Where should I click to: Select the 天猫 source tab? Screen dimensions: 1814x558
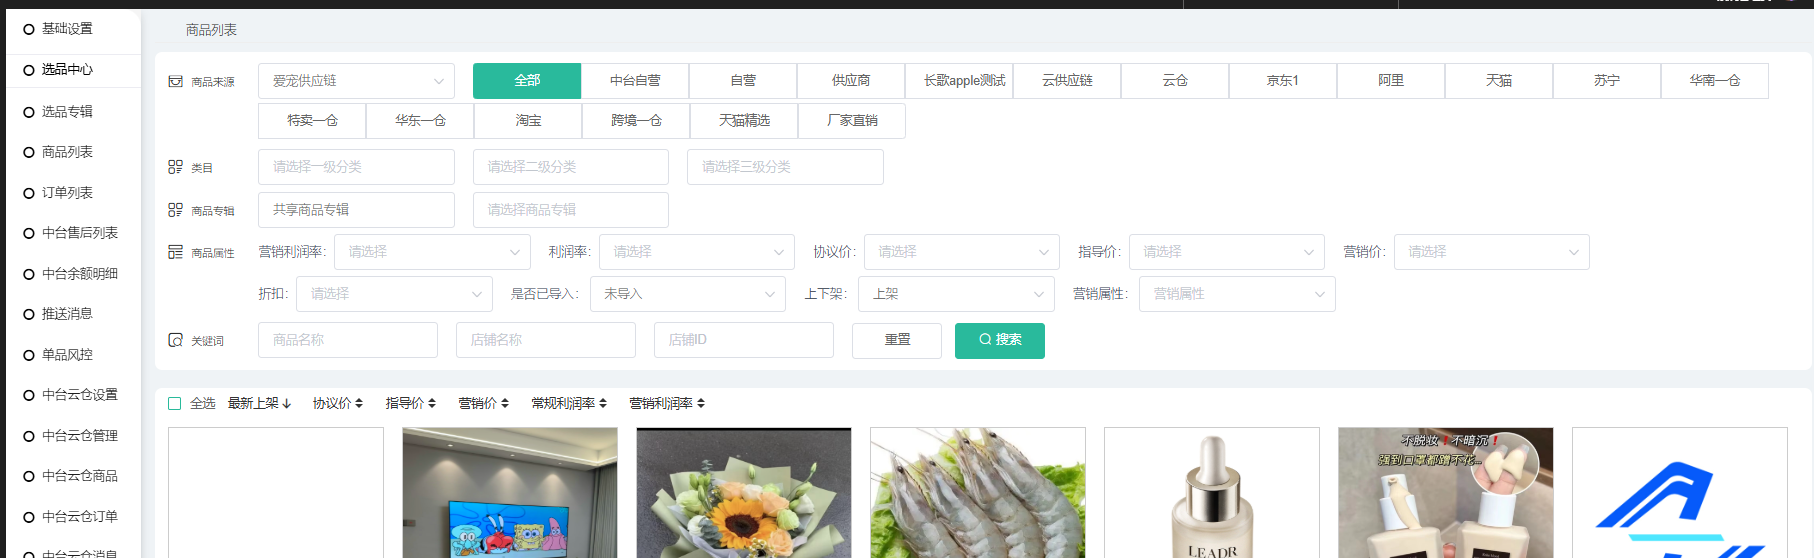point(1499,81)
